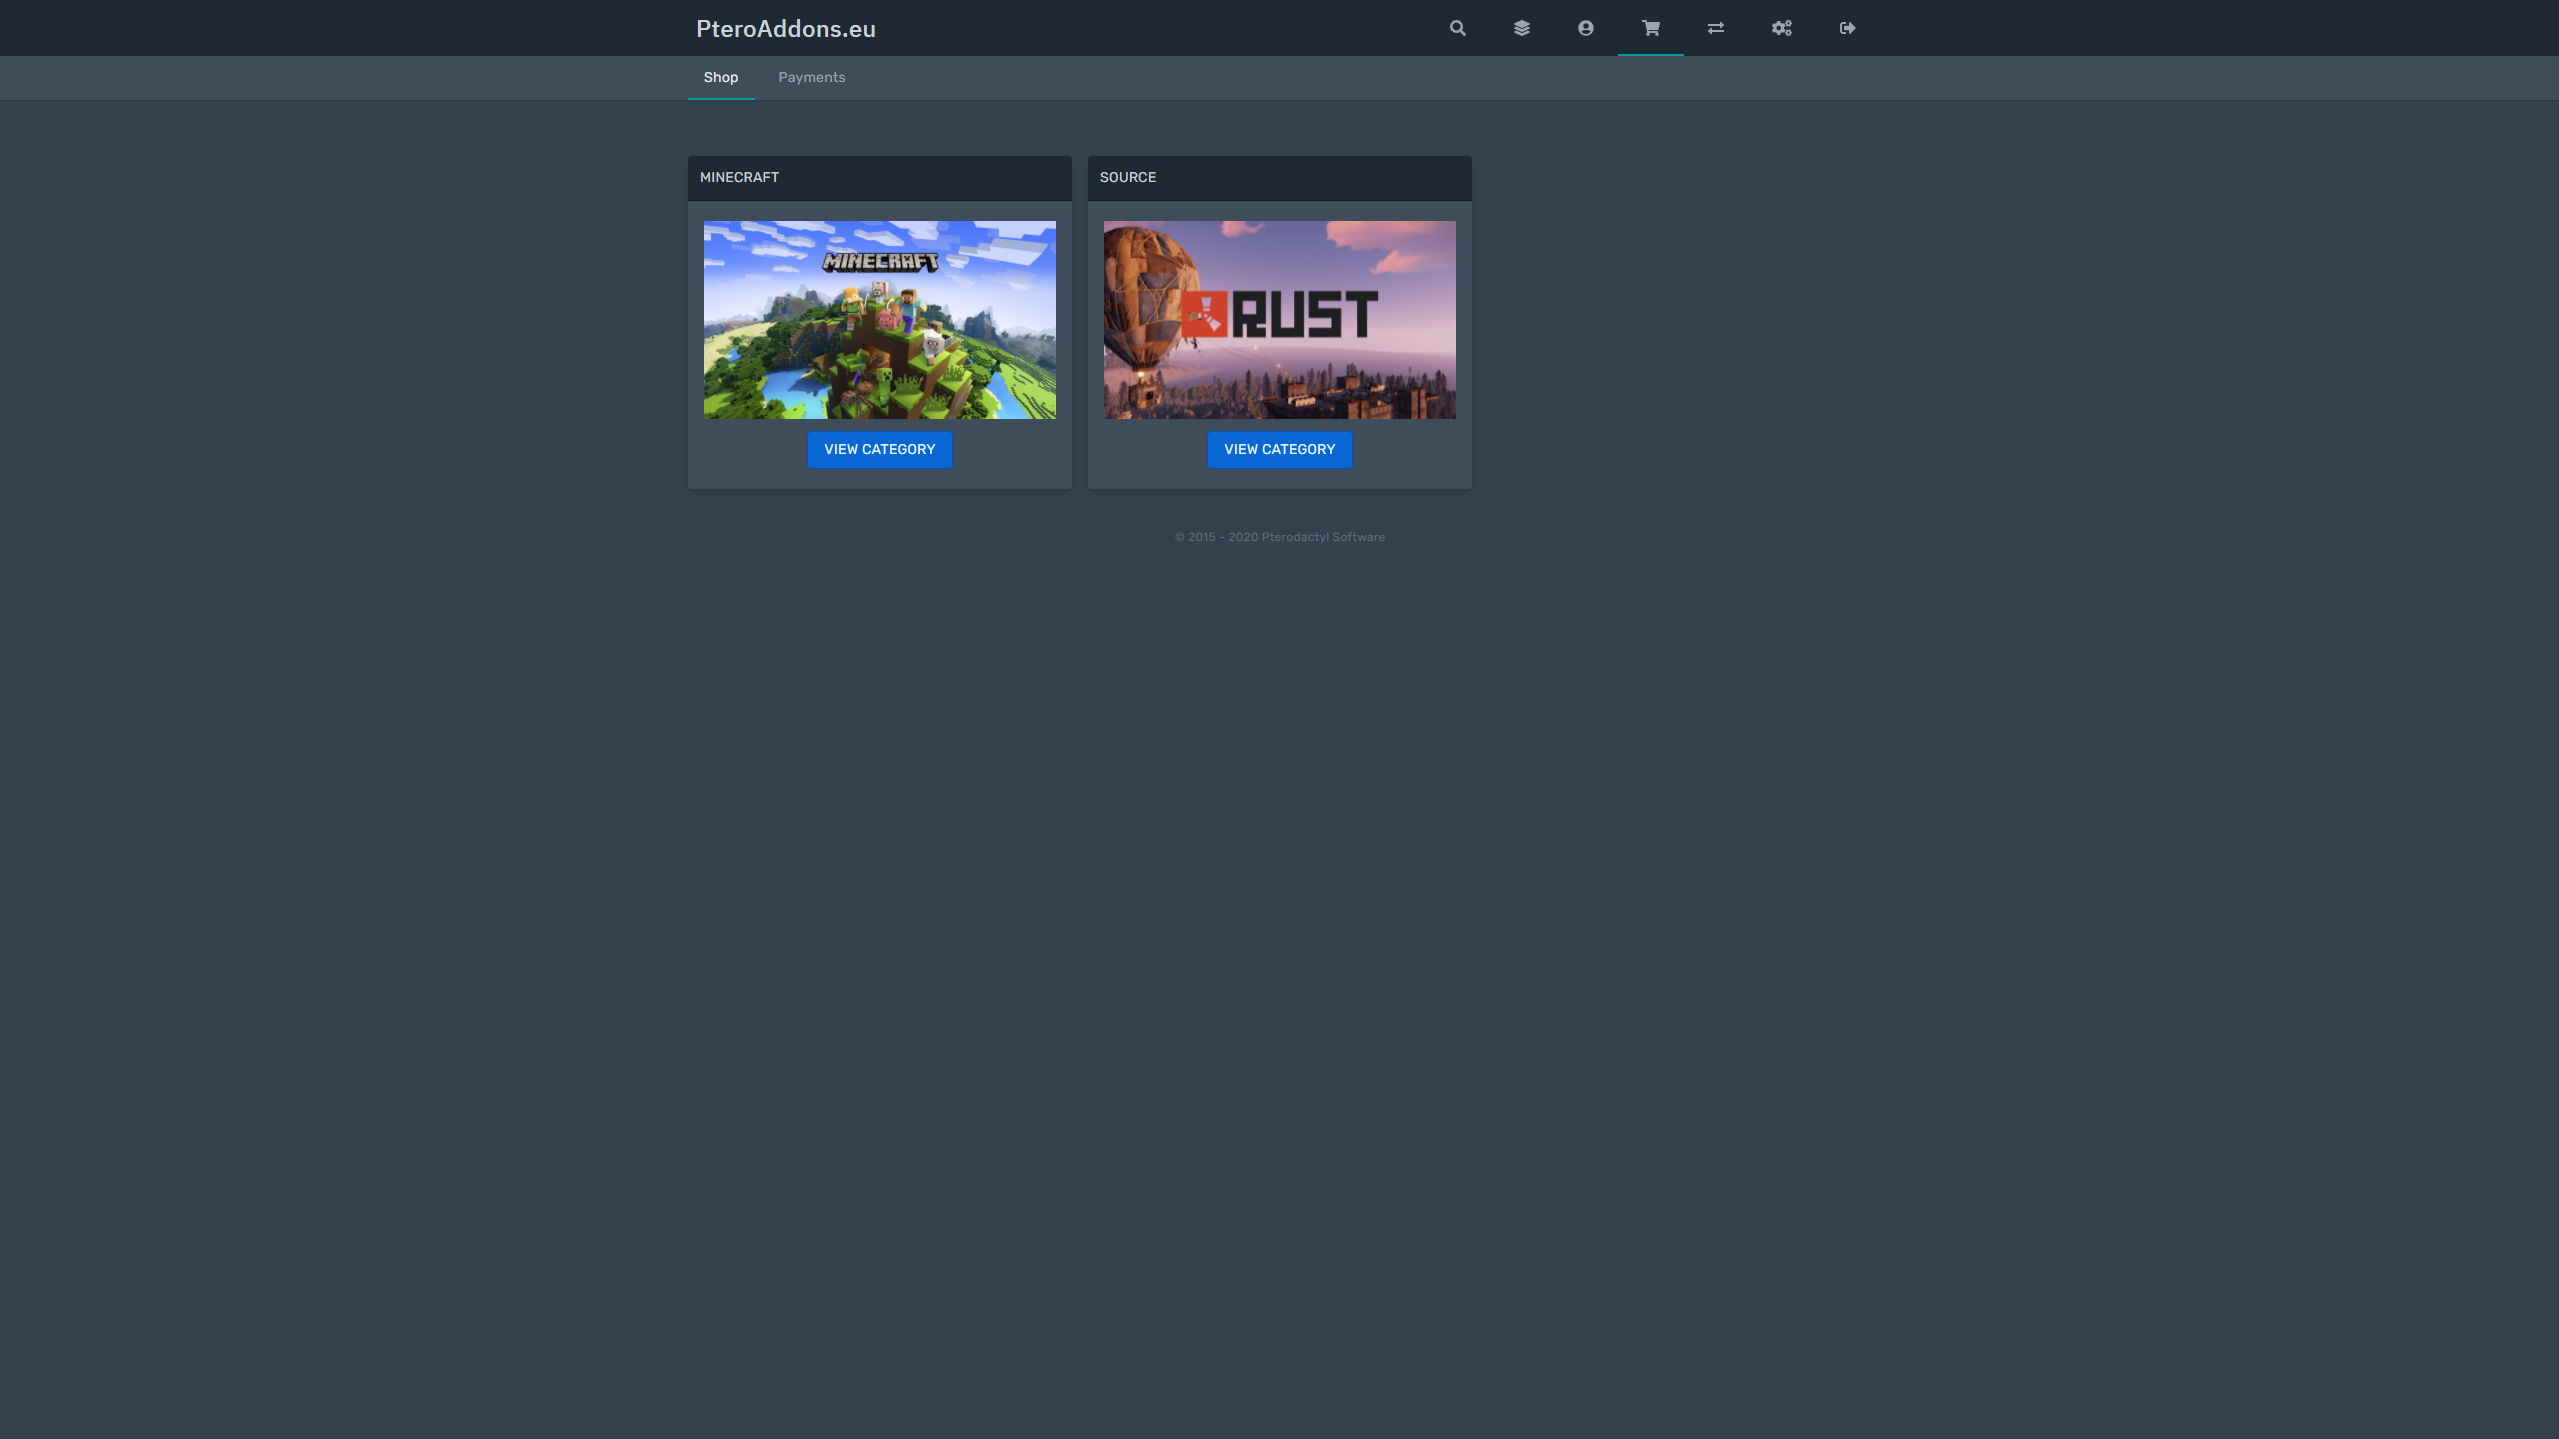
Task: Select the Shop tab
Action: tap(720, 77)
